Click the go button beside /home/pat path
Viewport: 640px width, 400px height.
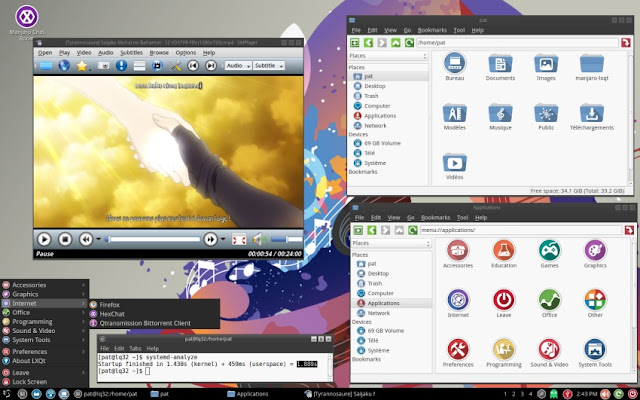coord(626,42)
